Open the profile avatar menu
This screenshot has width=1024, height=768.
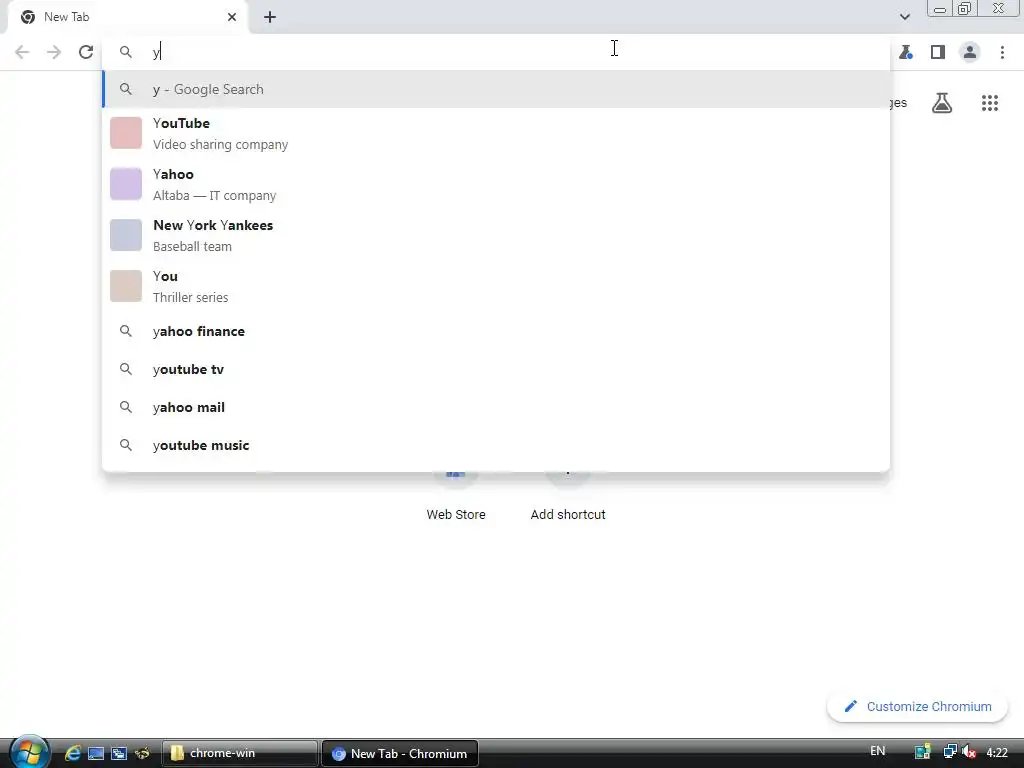click(x=970, y=52)
